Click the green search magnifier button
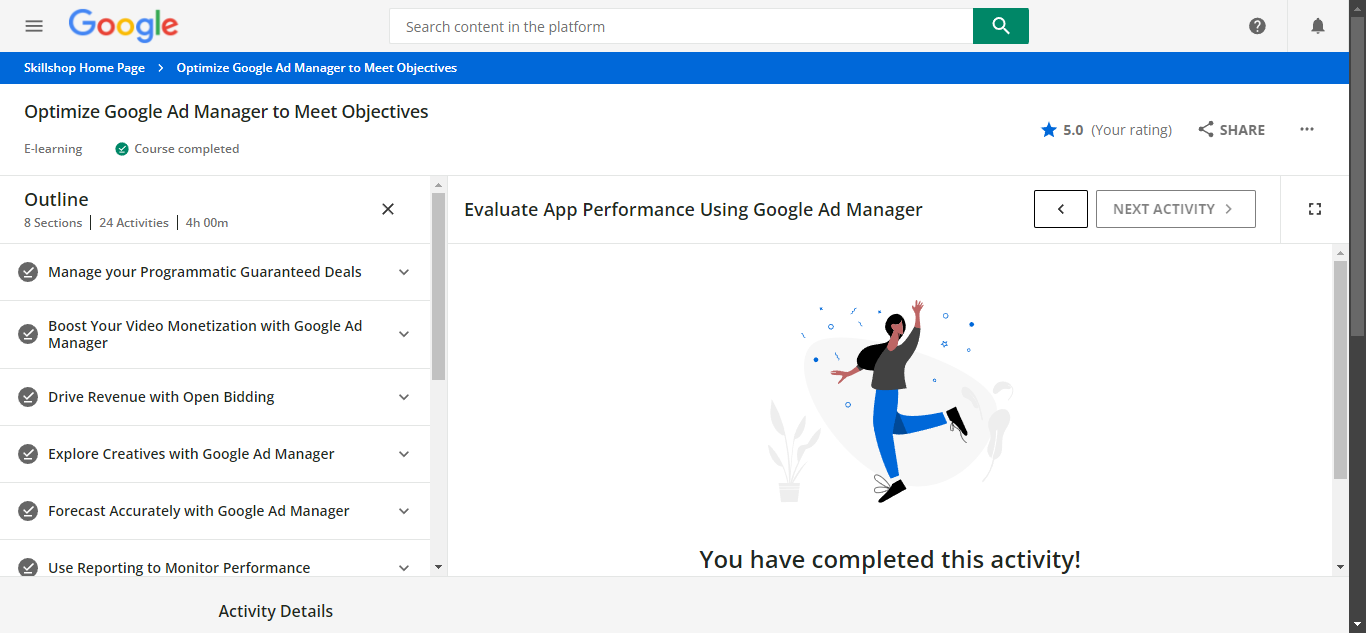This screenshot has height=633, width=1366. (x=1000, y=26)
